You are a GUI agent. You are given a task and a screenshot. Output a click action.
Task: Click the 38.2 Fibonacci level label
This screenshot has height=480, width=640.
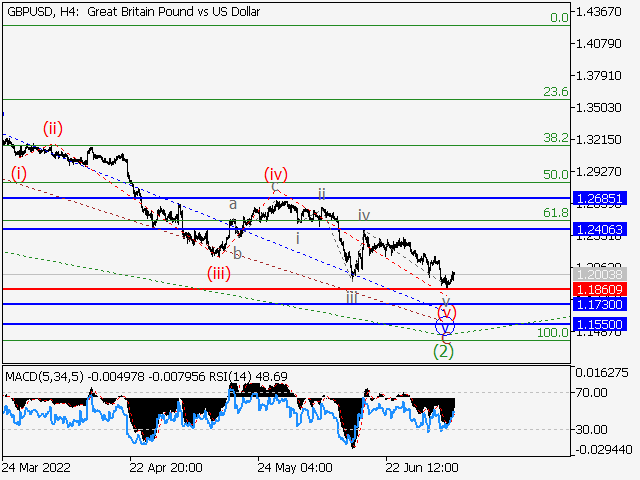[556, 138]
